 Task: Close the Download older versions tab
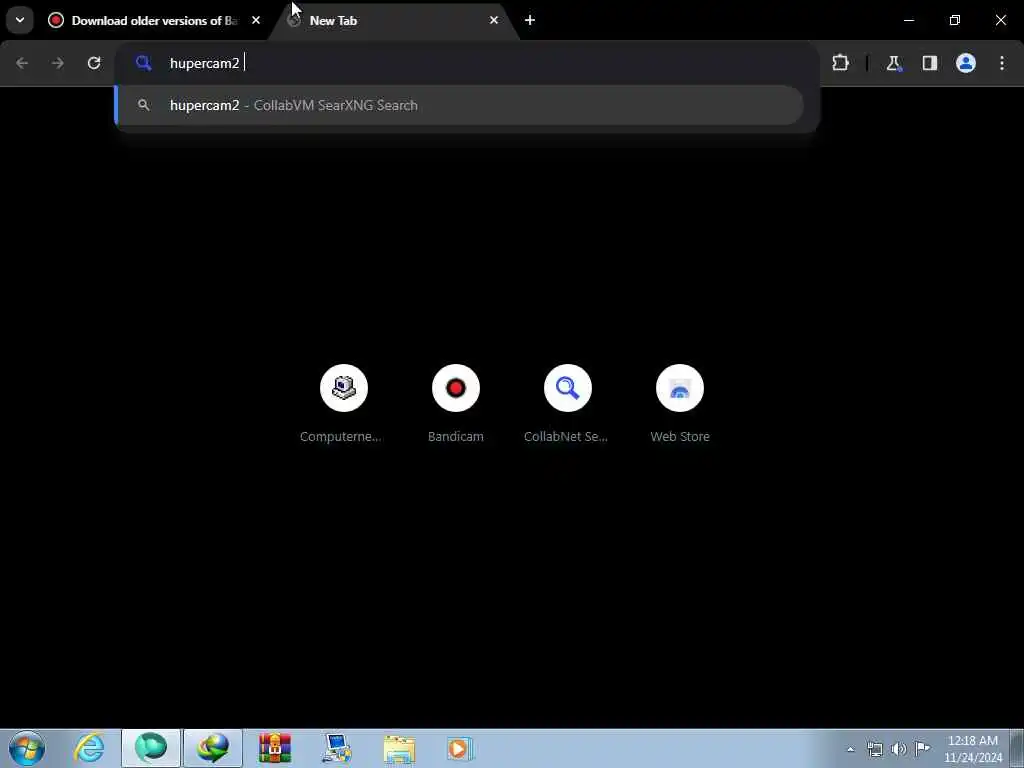coord(256,20)
